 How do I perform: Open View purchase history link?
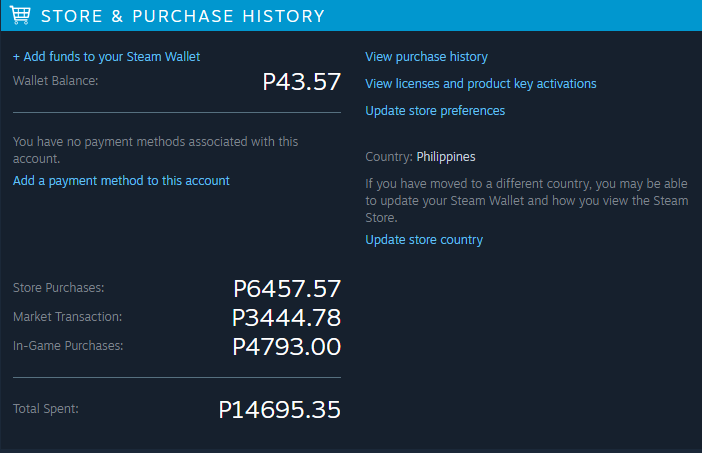tap(426, 57)
